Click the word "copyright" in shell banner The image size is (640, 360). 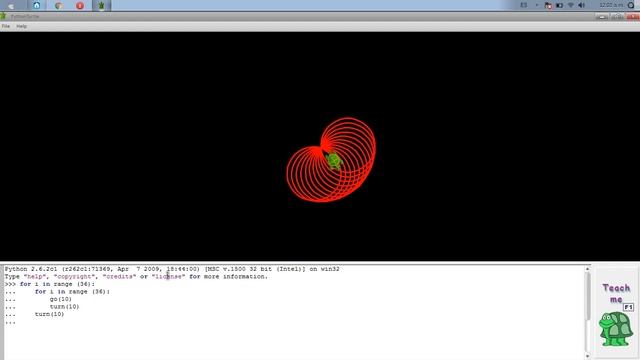tap(74, 276)
